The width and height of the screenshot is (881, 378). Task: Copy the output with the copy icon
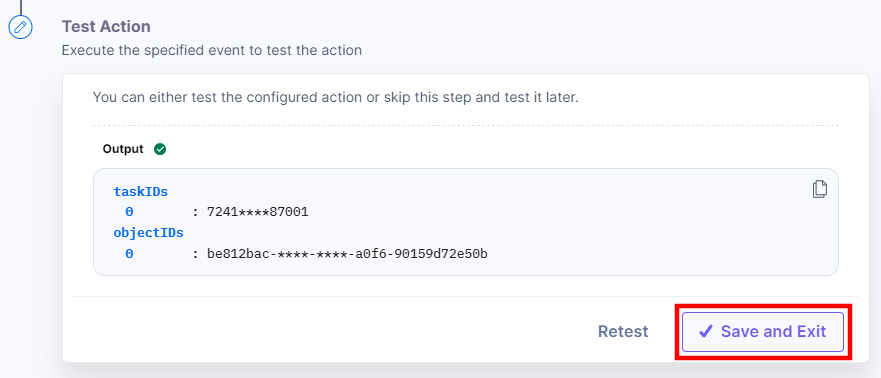(x=820, y=189)
